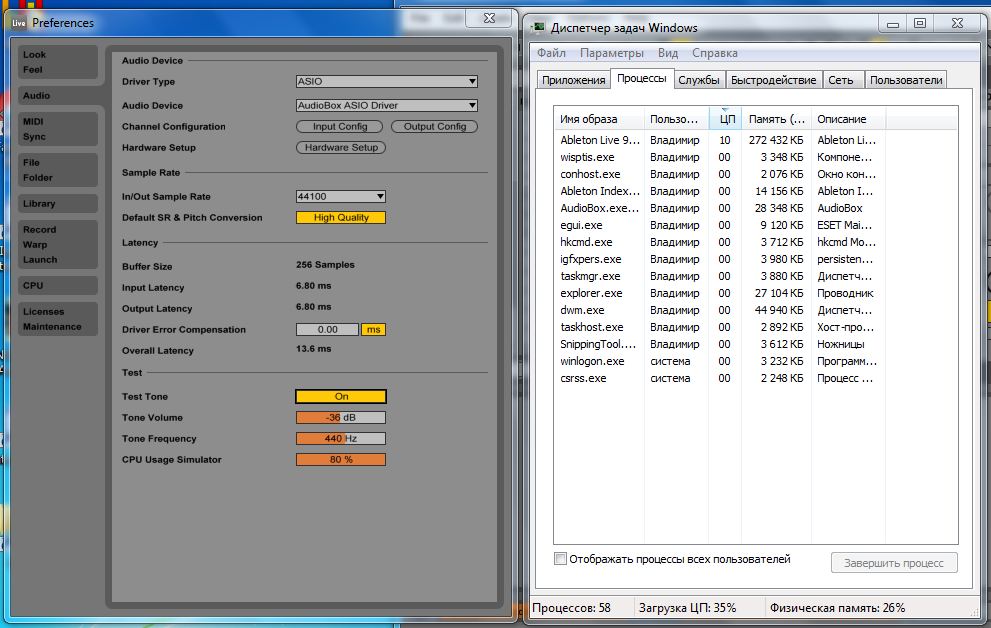Sort by the Описание column header

(x=848, y=119)
